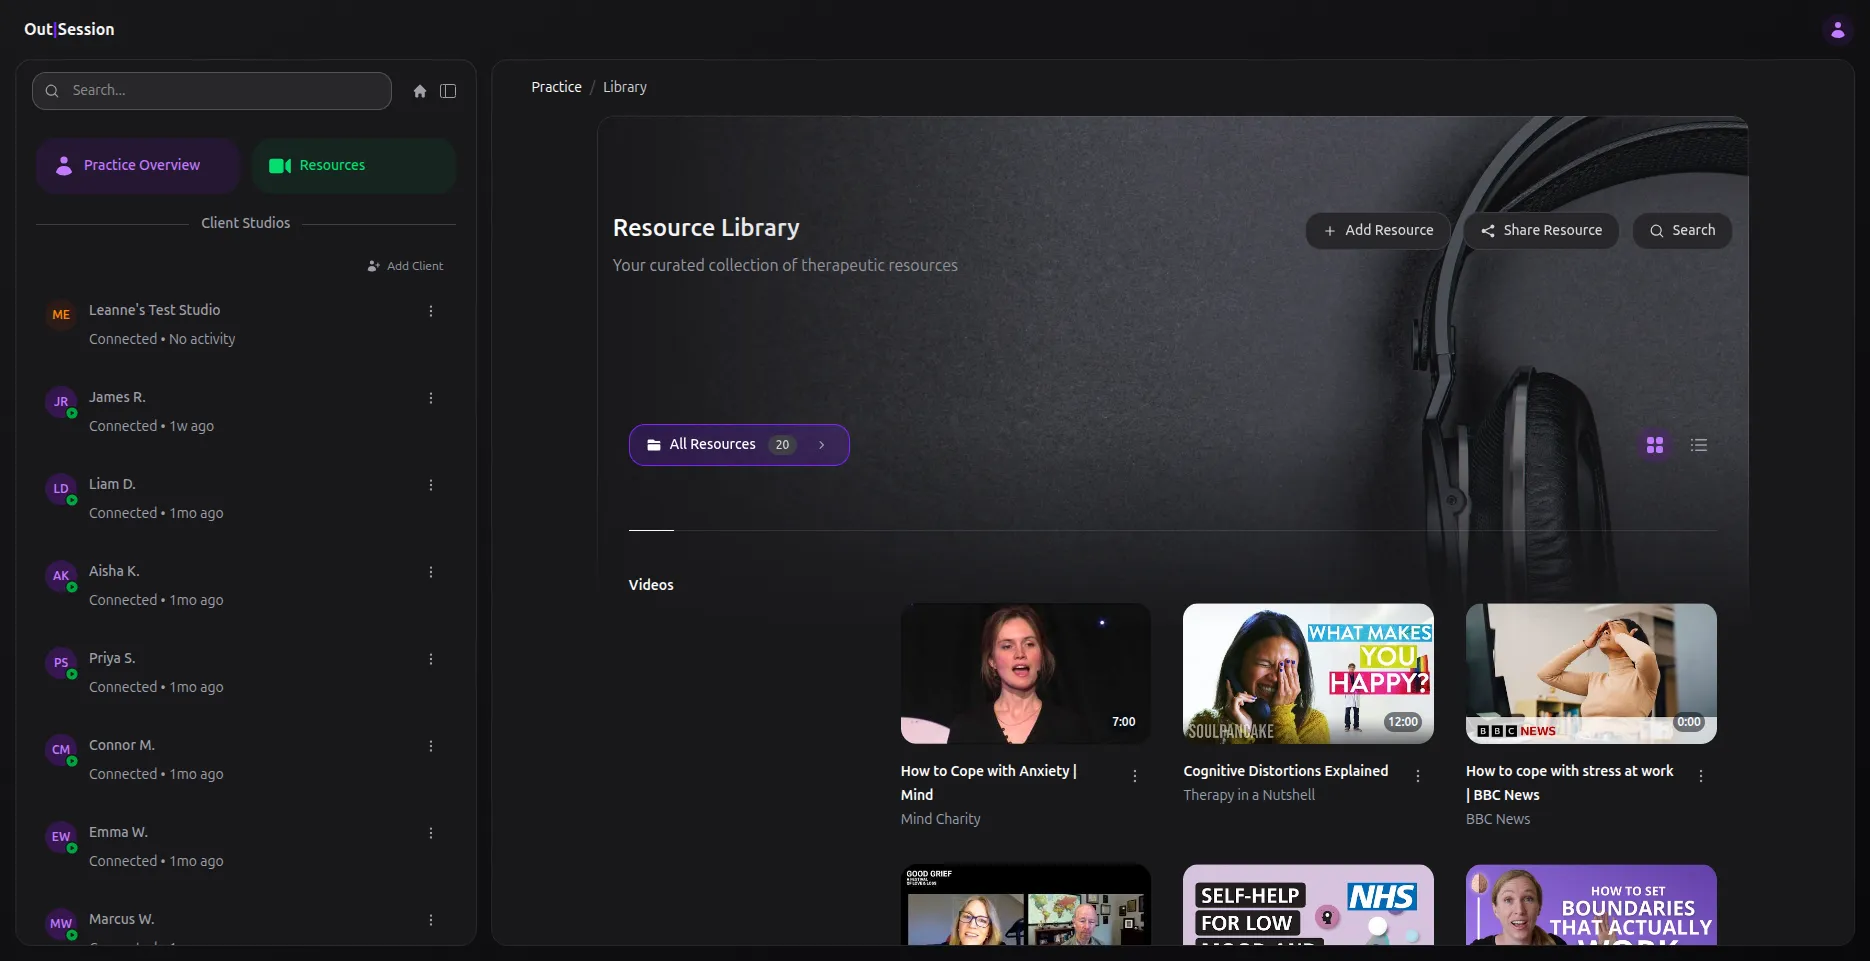1870x961 pixels.
Task: Open the What Makes You Happy video thumbnail
Action: click(x=1308, y=673)
